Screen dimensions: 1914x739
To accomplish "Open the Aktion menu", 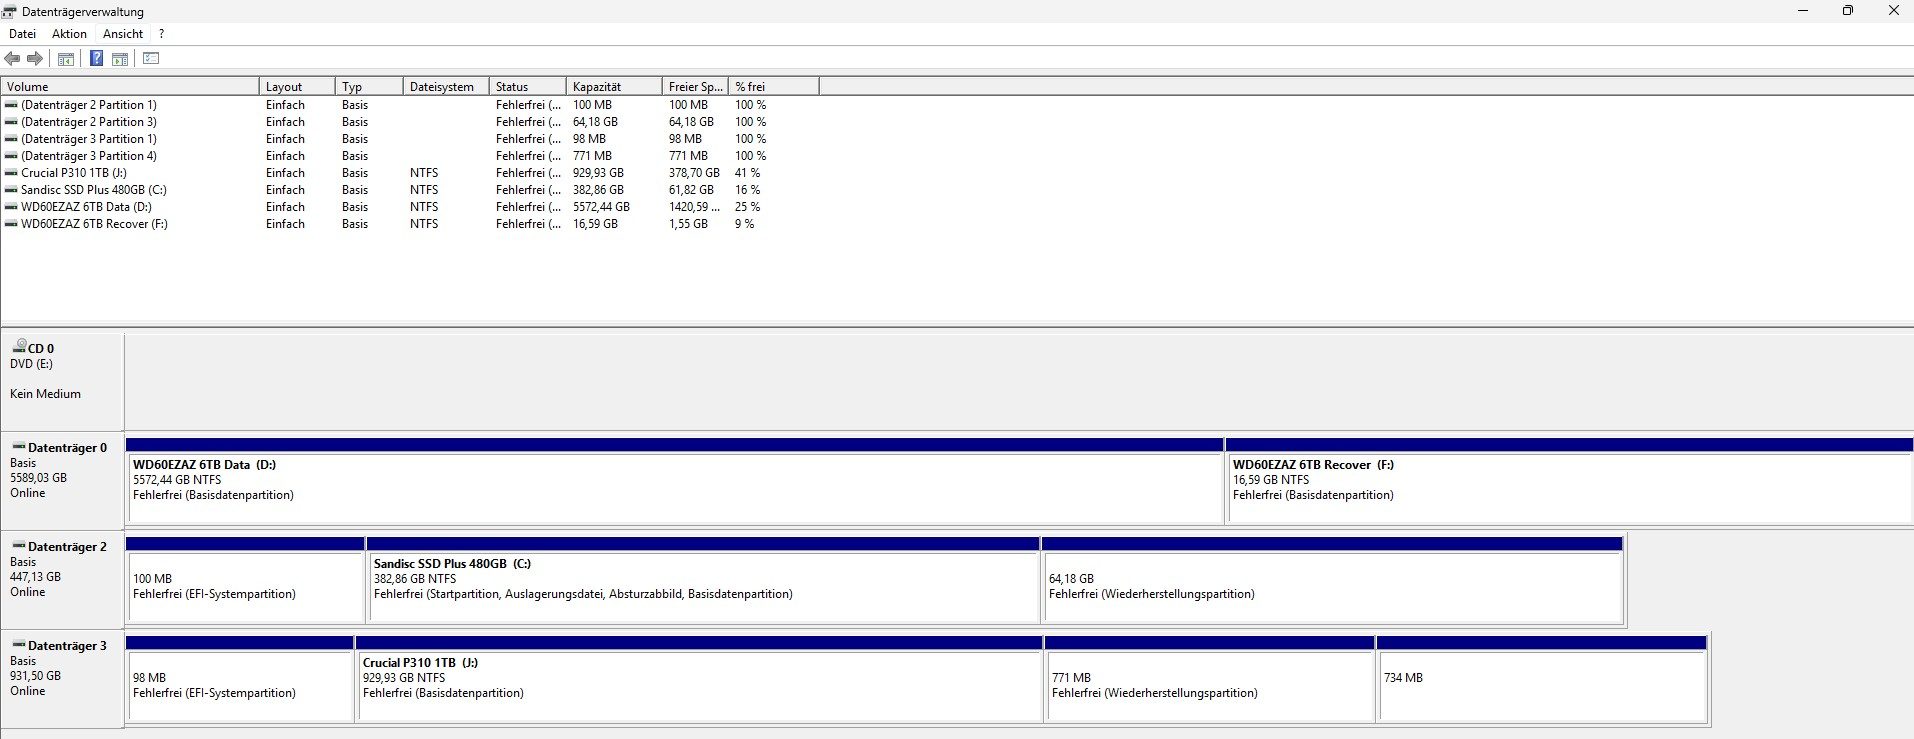I will pyautogui.click(x=70, y=34).
